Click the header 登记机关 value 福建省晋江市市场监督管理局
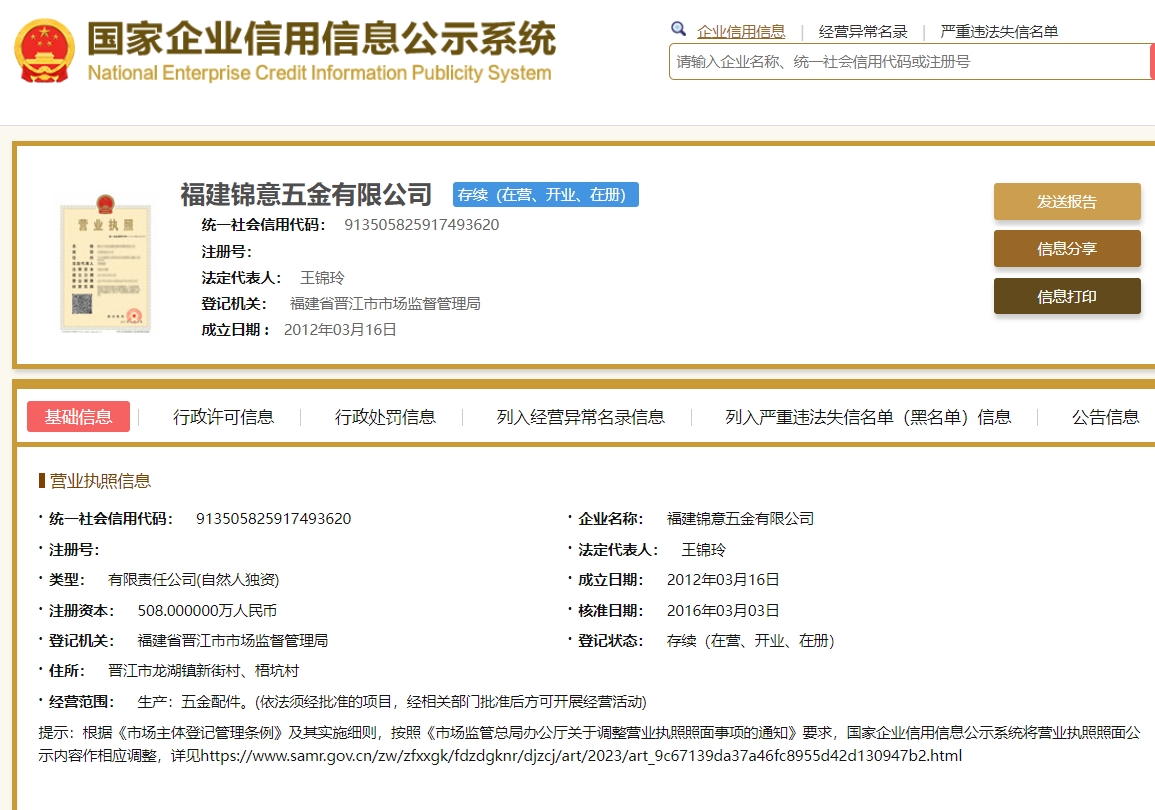 click(385, 303)
